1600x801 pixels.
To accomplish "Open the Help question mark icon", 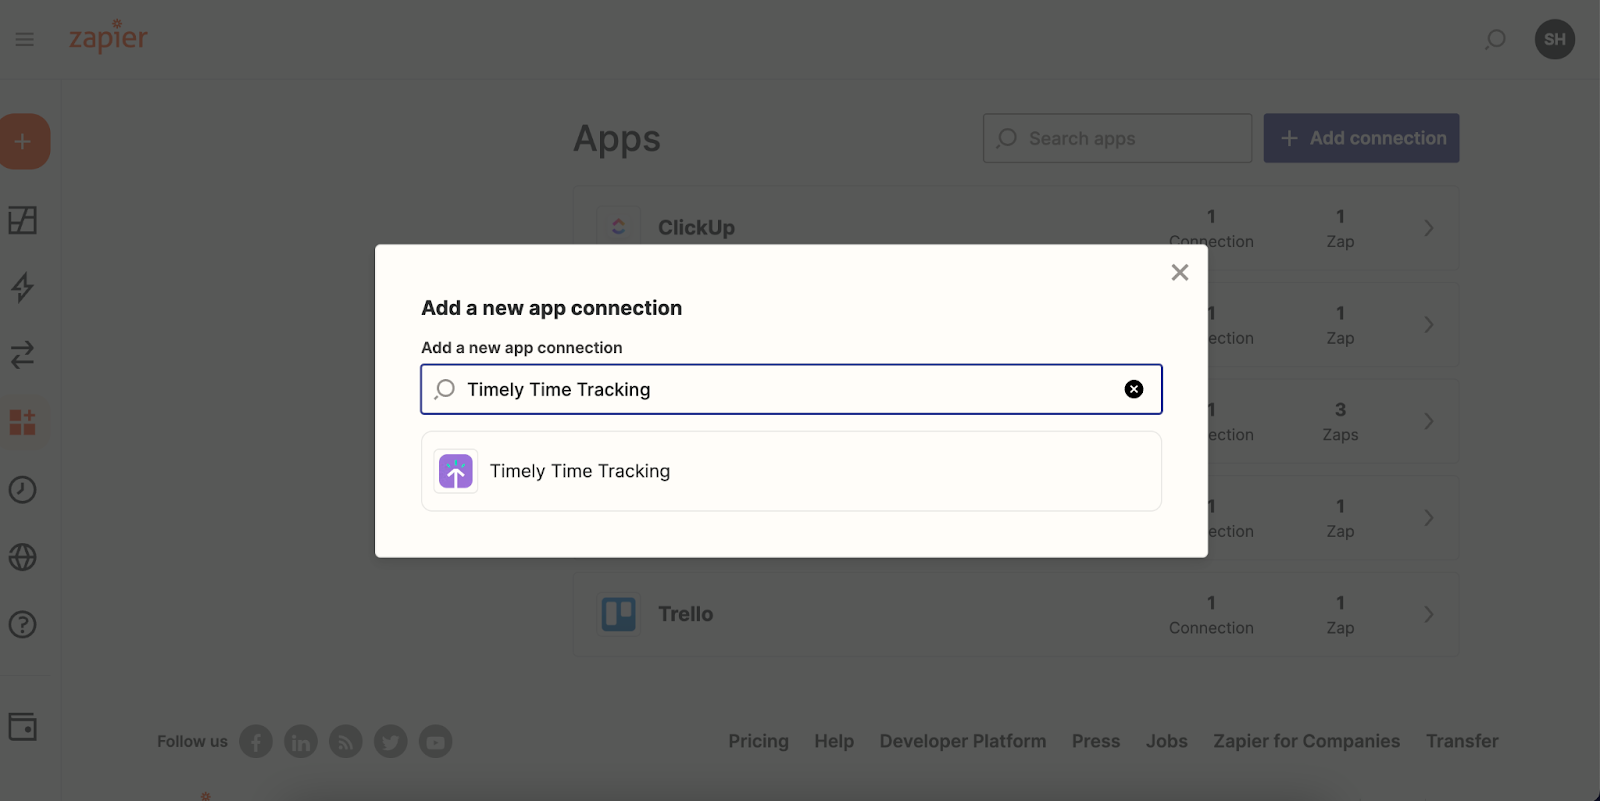I will tap(23, 624).
